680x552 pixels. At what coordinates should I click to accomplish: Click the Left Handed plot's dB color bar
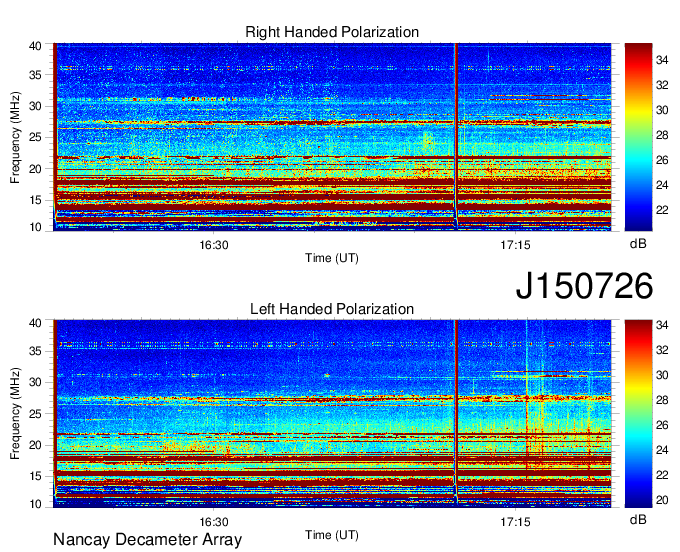pyautogui.click(x=638, y=414)
